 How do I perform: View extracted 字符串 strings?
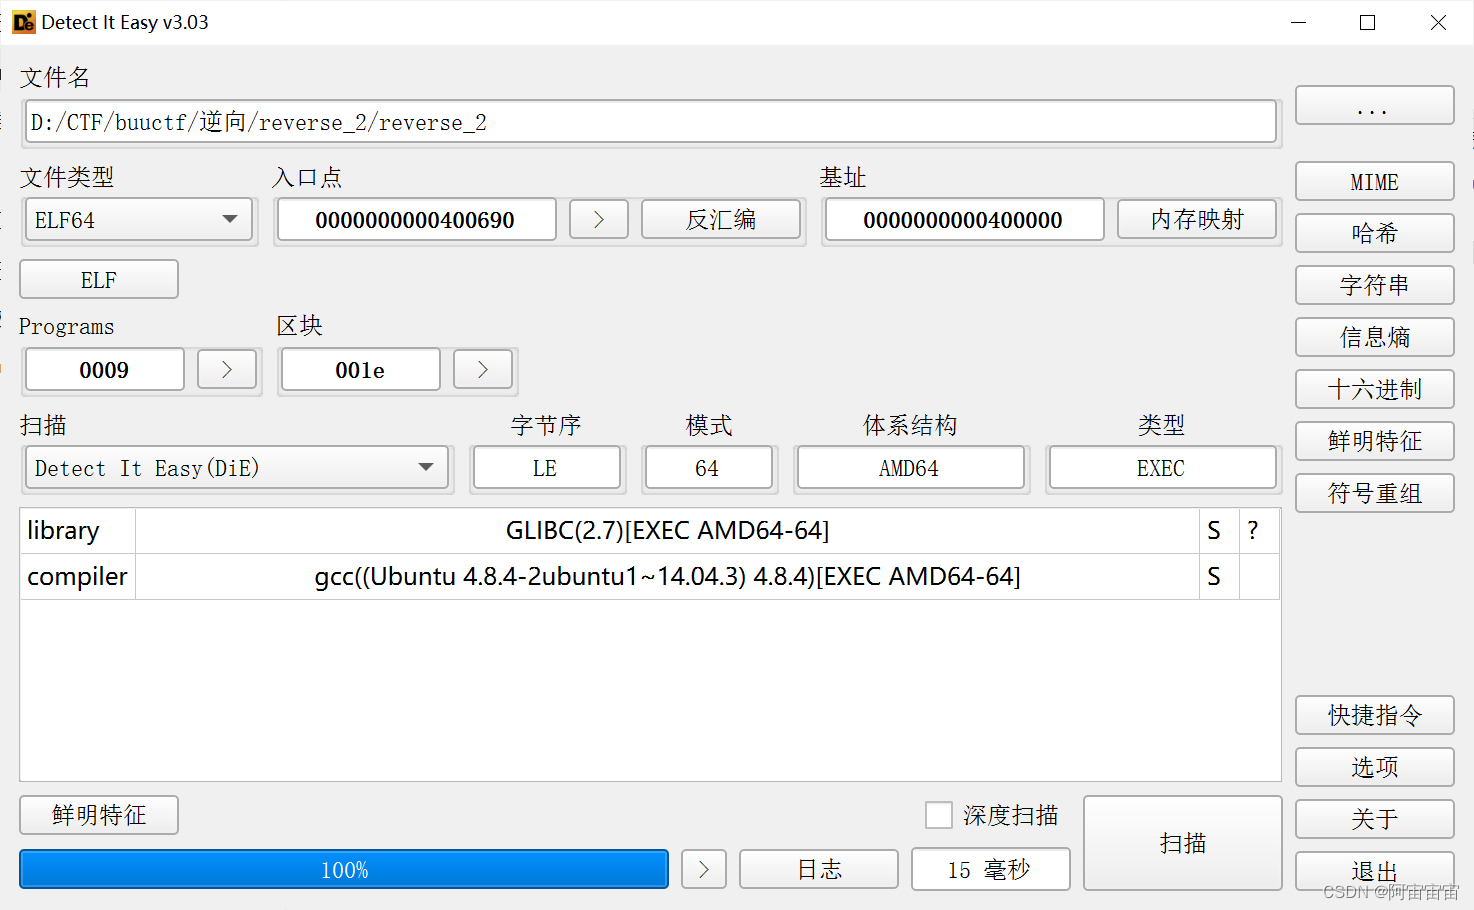click(1374, 285)
